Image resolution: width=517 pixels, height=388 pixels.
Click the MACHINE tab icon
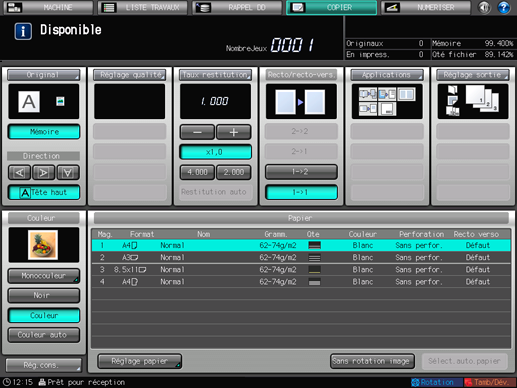[x=14, y=7]
